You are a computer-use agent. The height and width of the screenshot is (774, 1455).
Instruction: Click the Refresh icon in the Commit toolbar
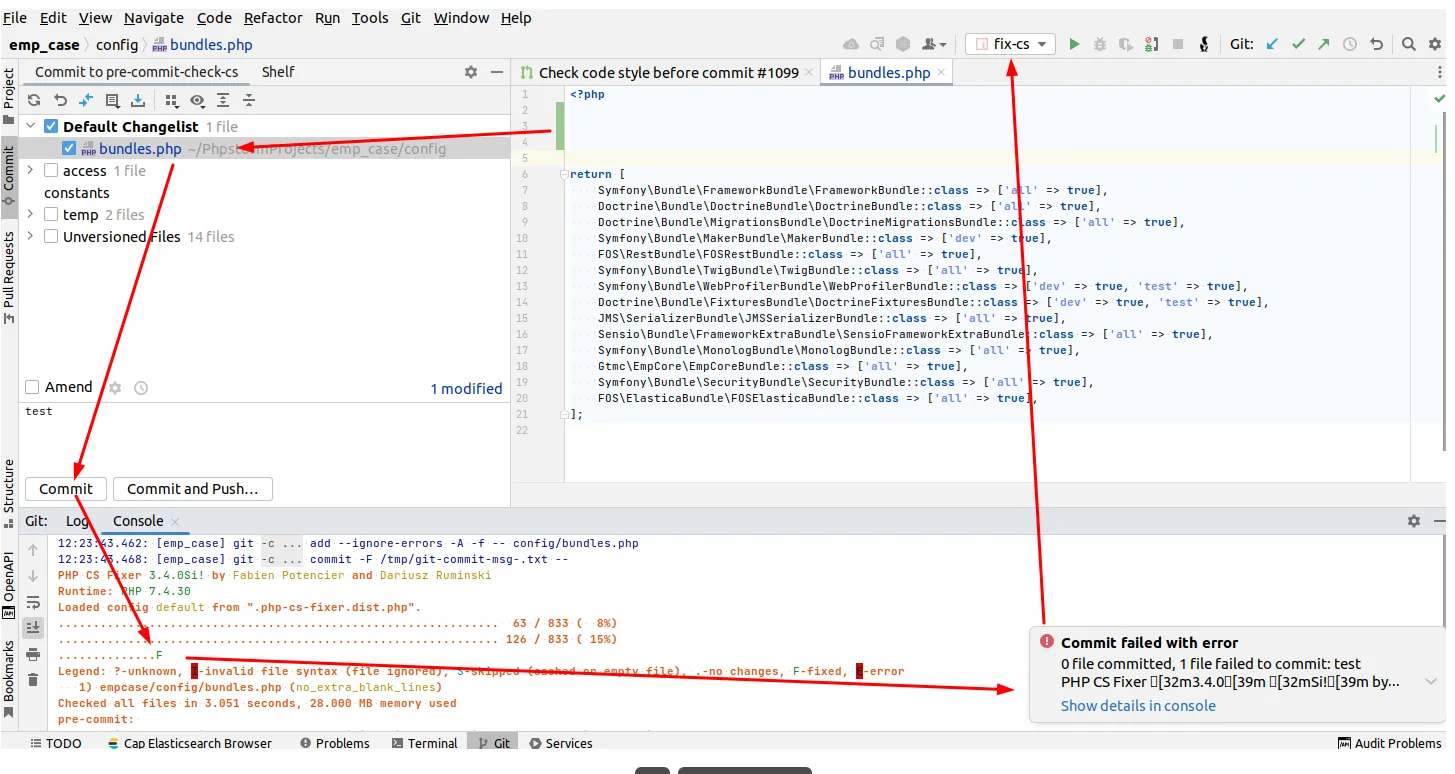click(34, 100)
